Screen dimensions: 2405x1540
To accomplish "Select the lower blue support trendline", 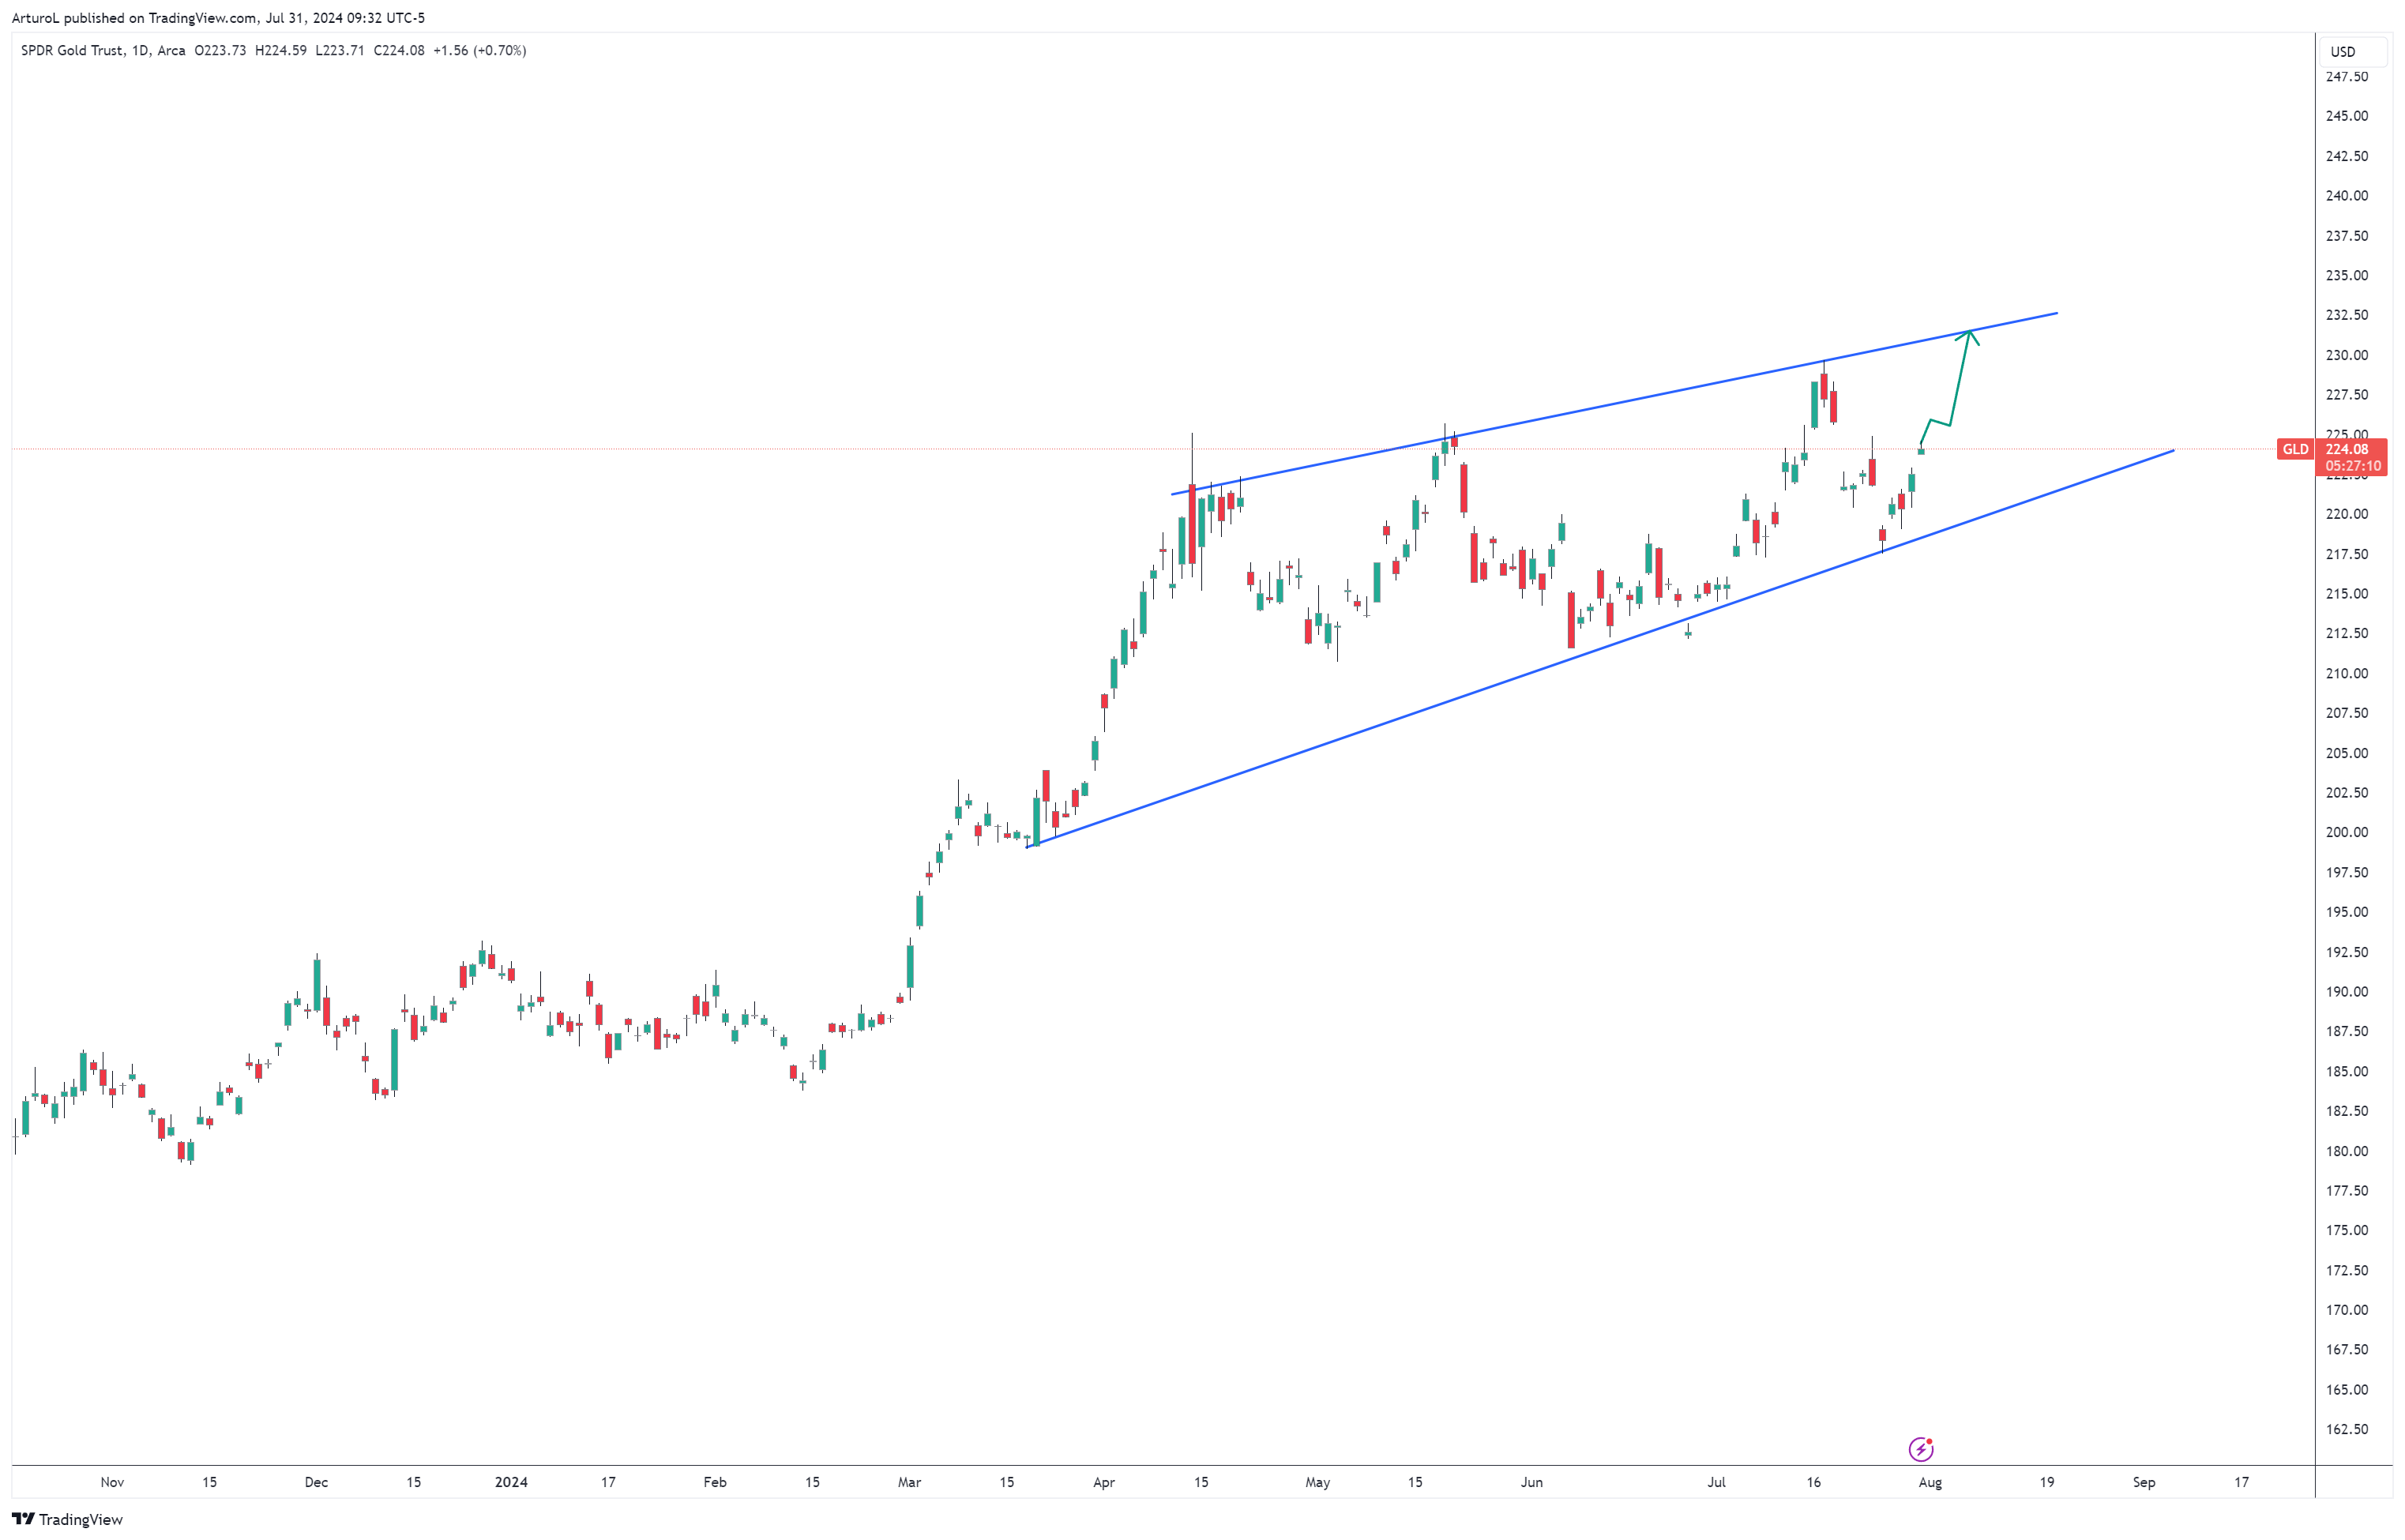I will (1600, 649).
